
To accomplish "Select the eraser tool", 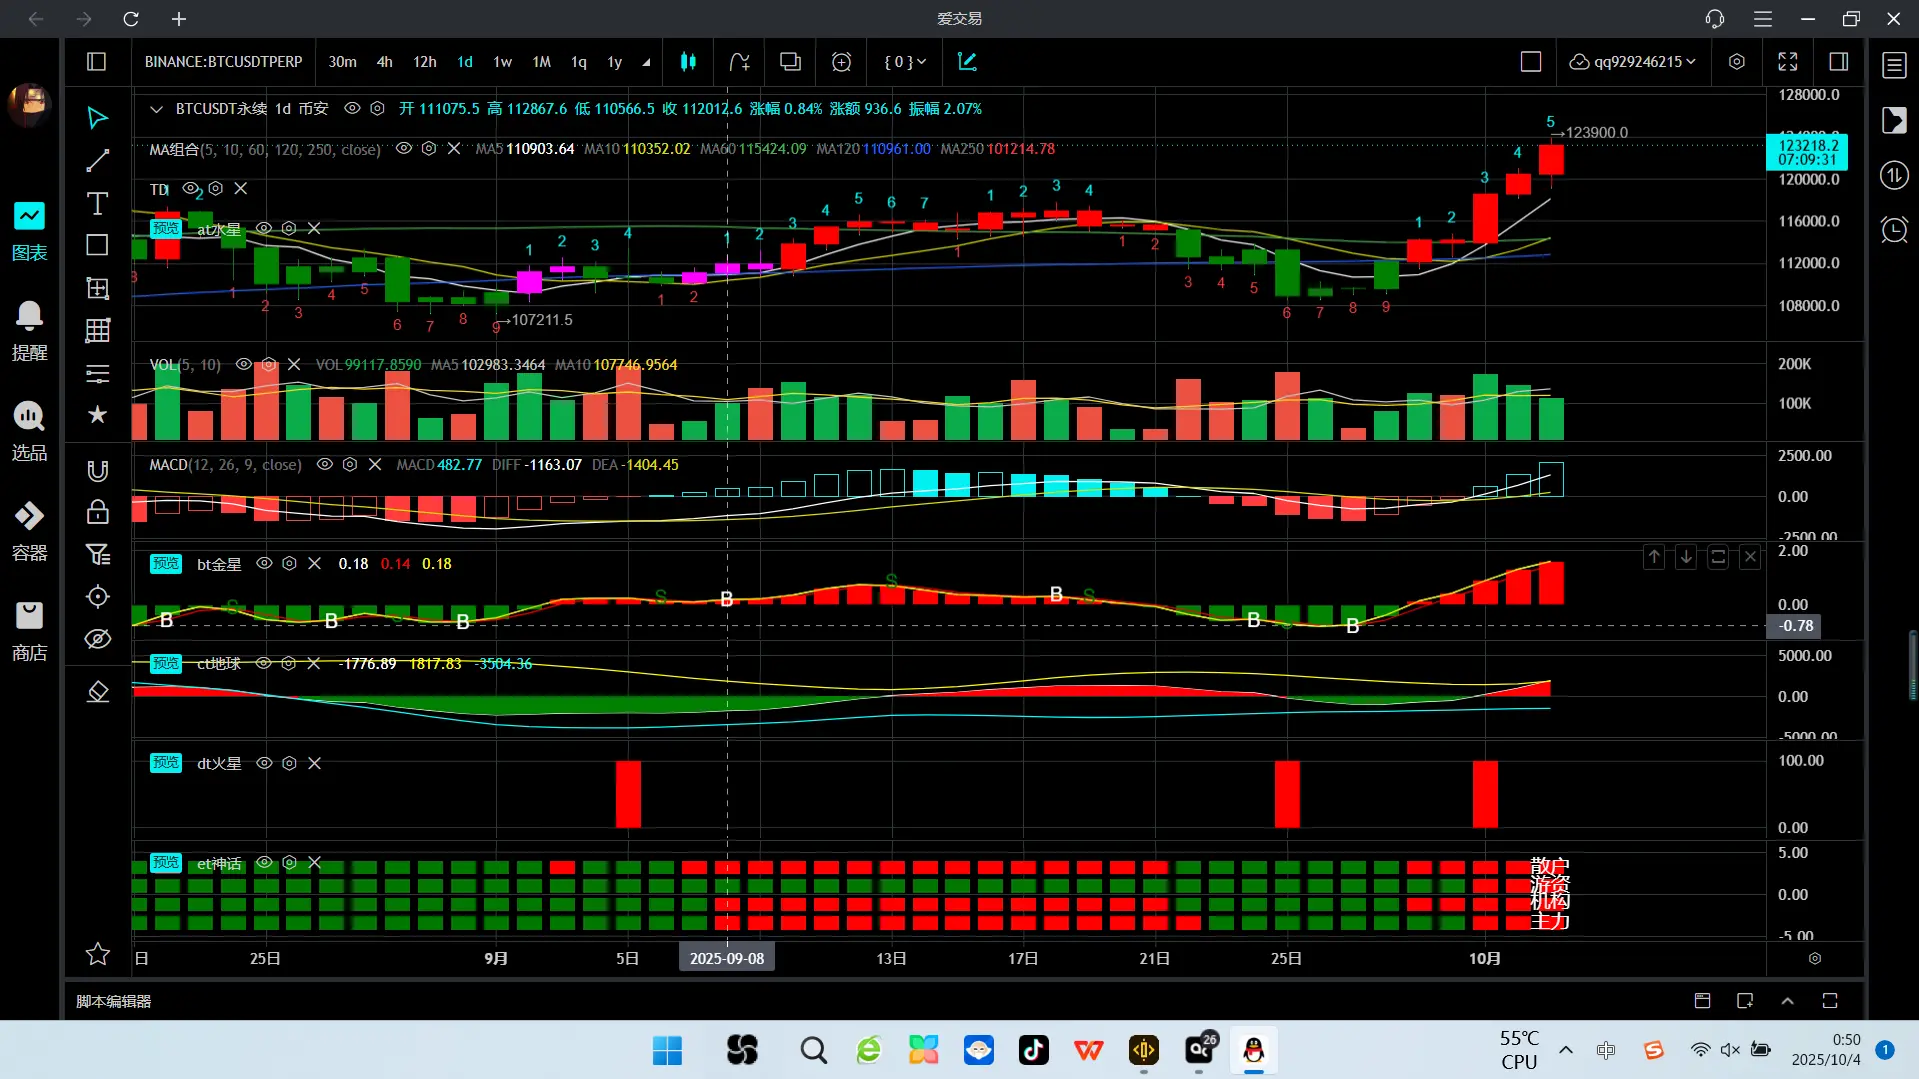I will [x=97, y=692].
